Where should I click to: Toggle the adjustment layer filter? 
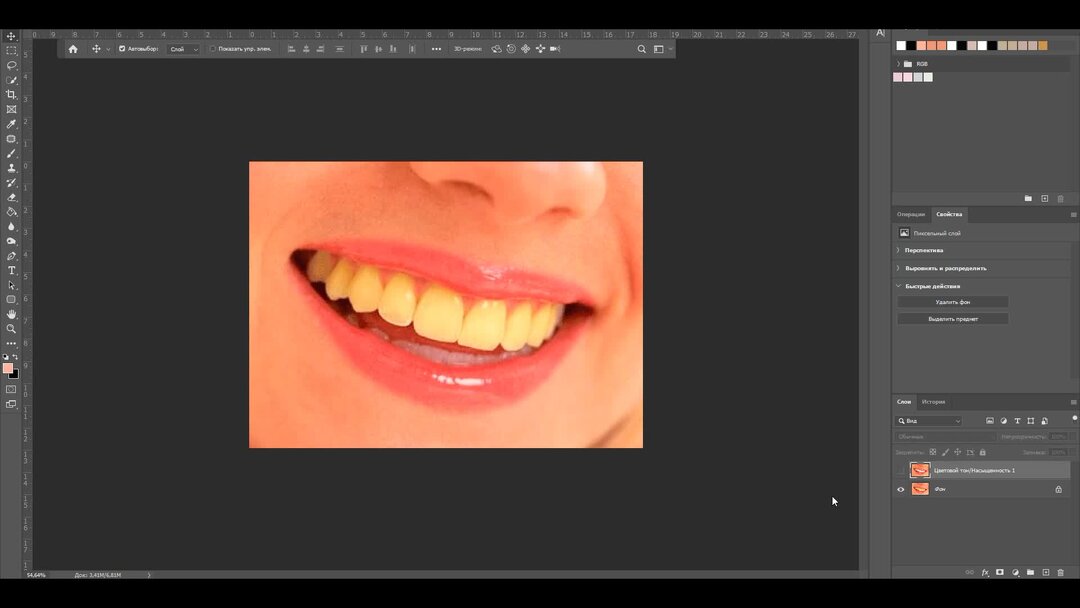(x=1004, y=421)
